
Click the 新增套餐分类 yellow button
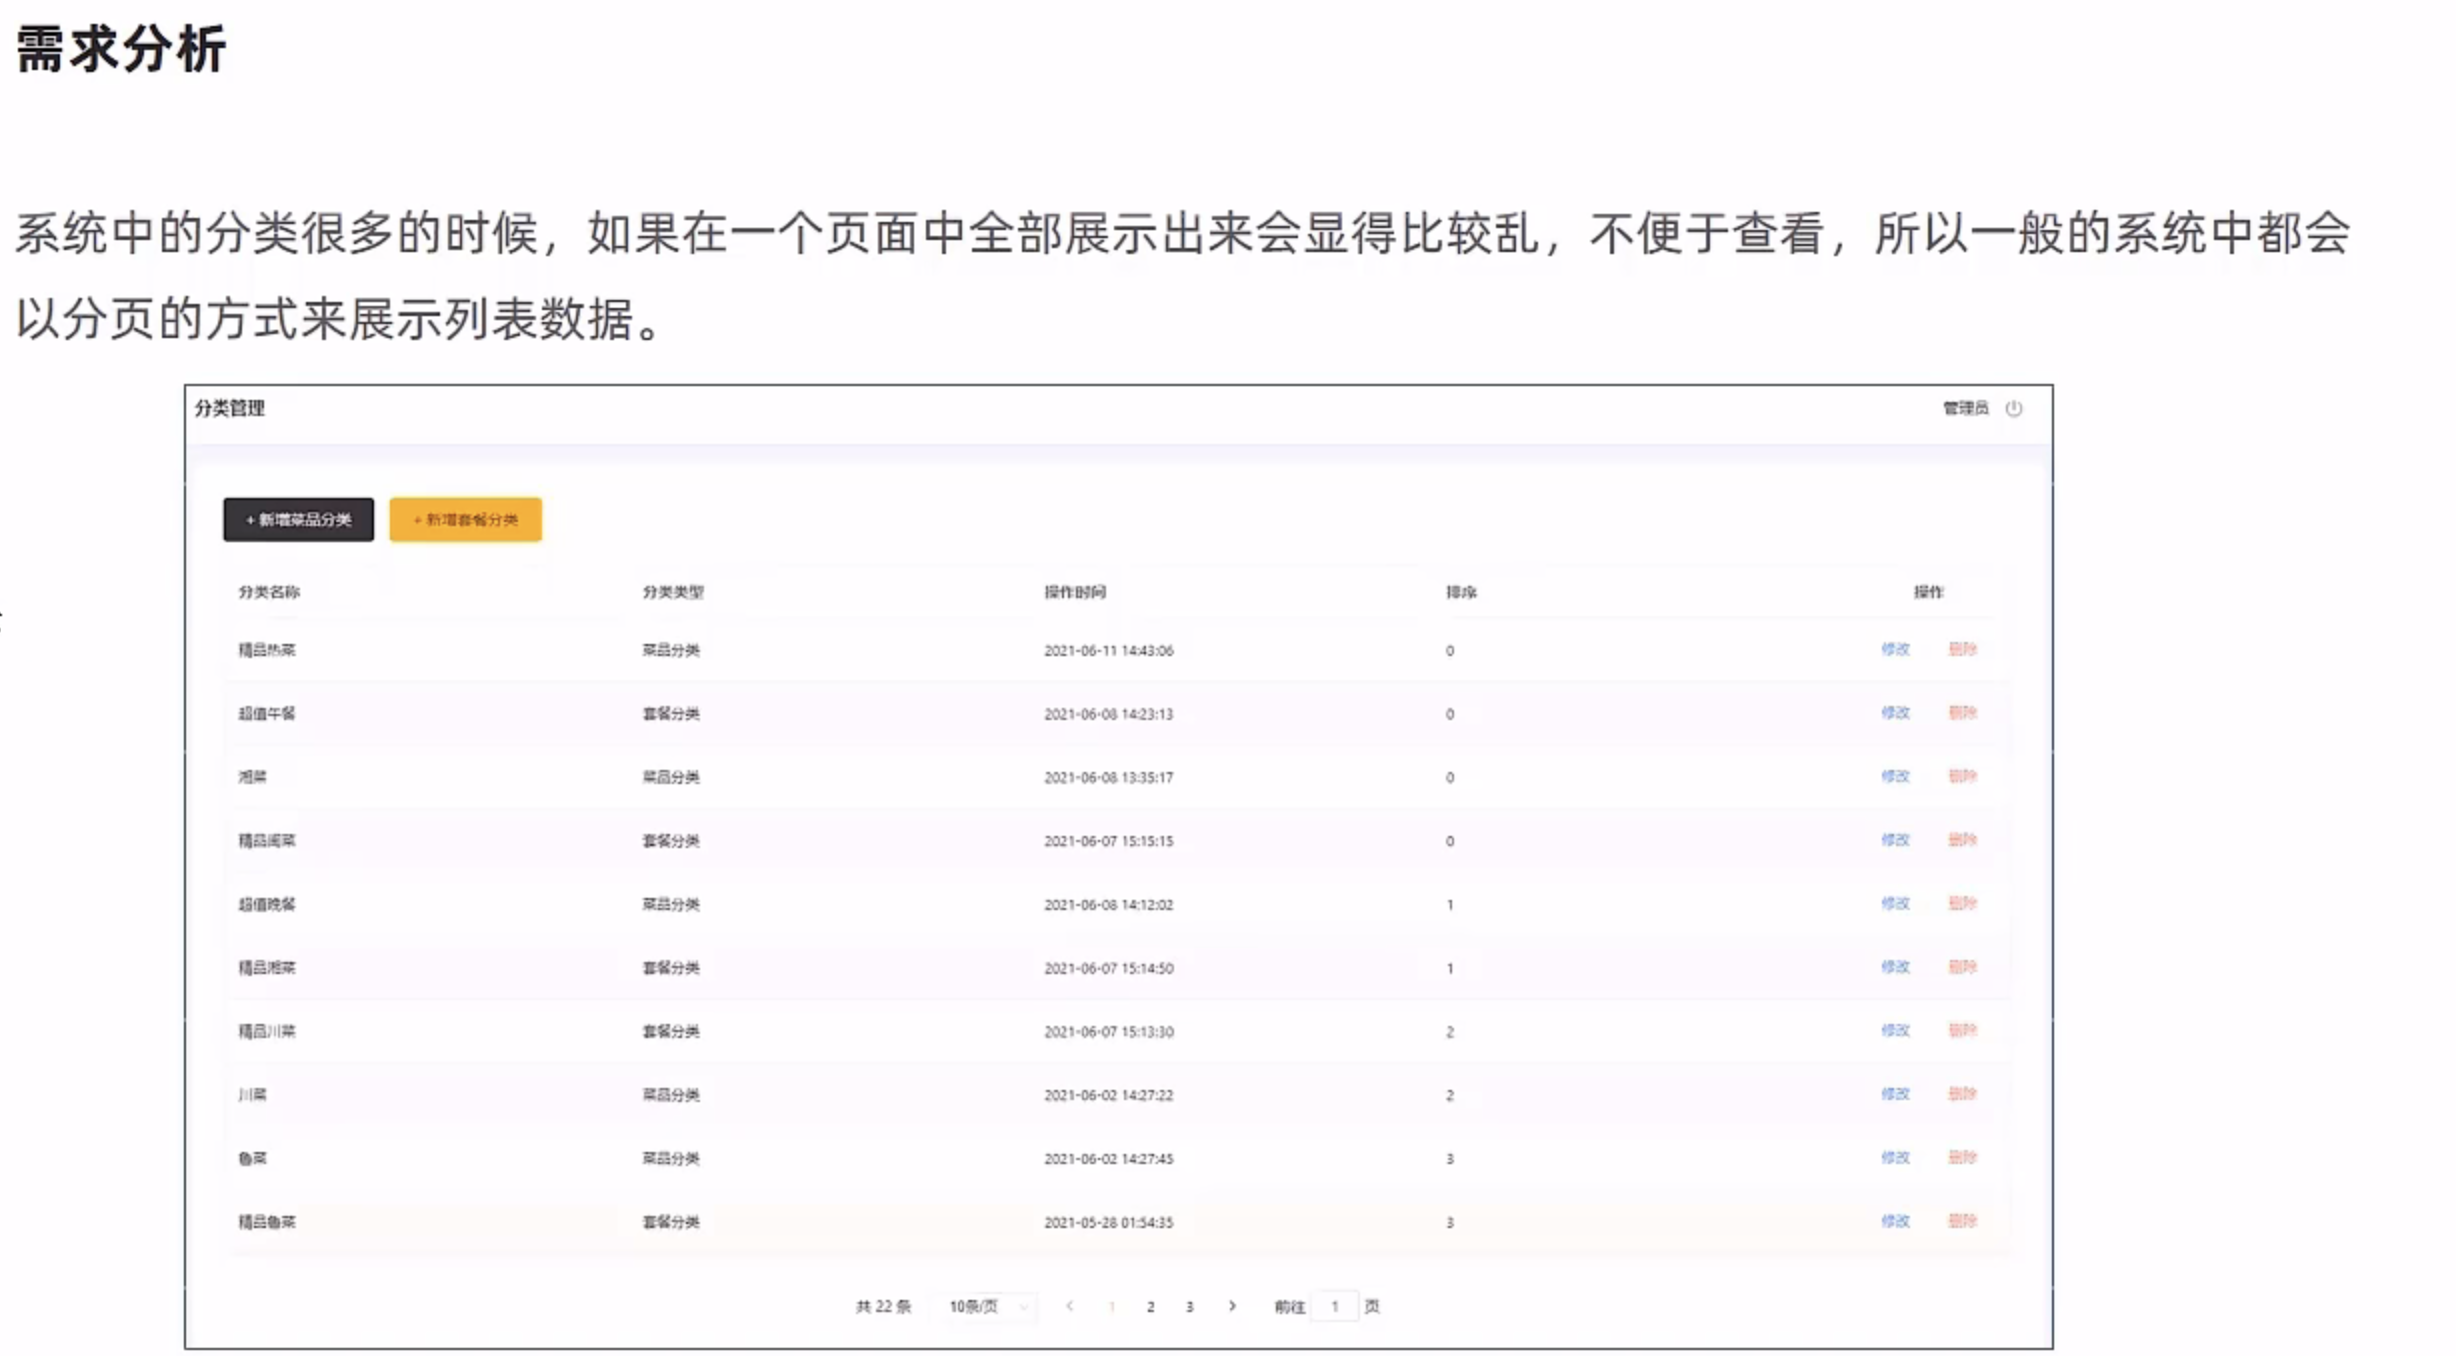(x=466, y=520)
